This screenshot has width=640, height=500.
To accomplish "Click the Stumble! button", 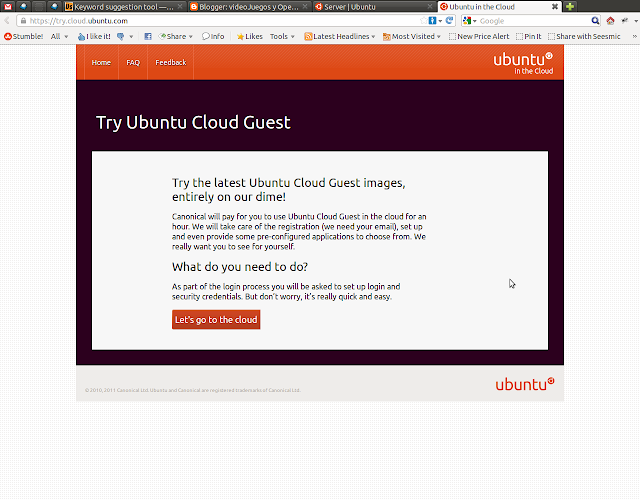I will pos(24,36).
